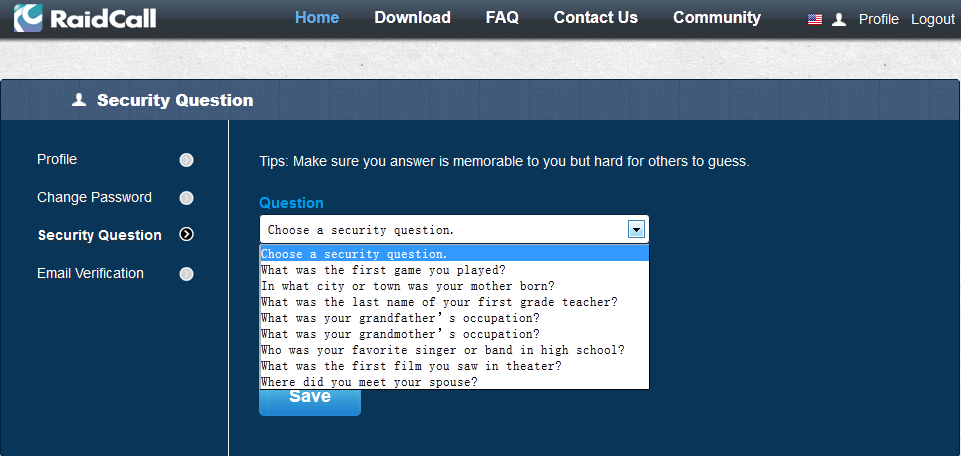
Task: Click the arrow icon beside Security Question
Action: point(186,235)
